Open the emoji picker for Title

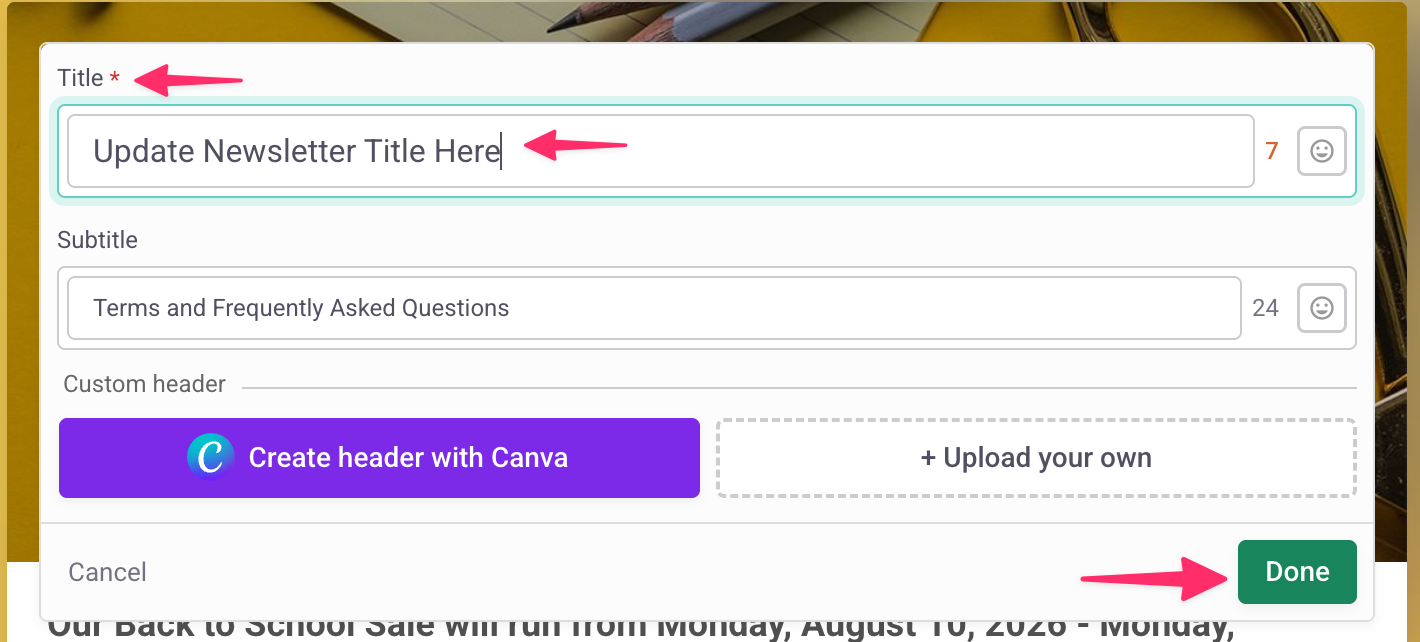click(1321, 151)
